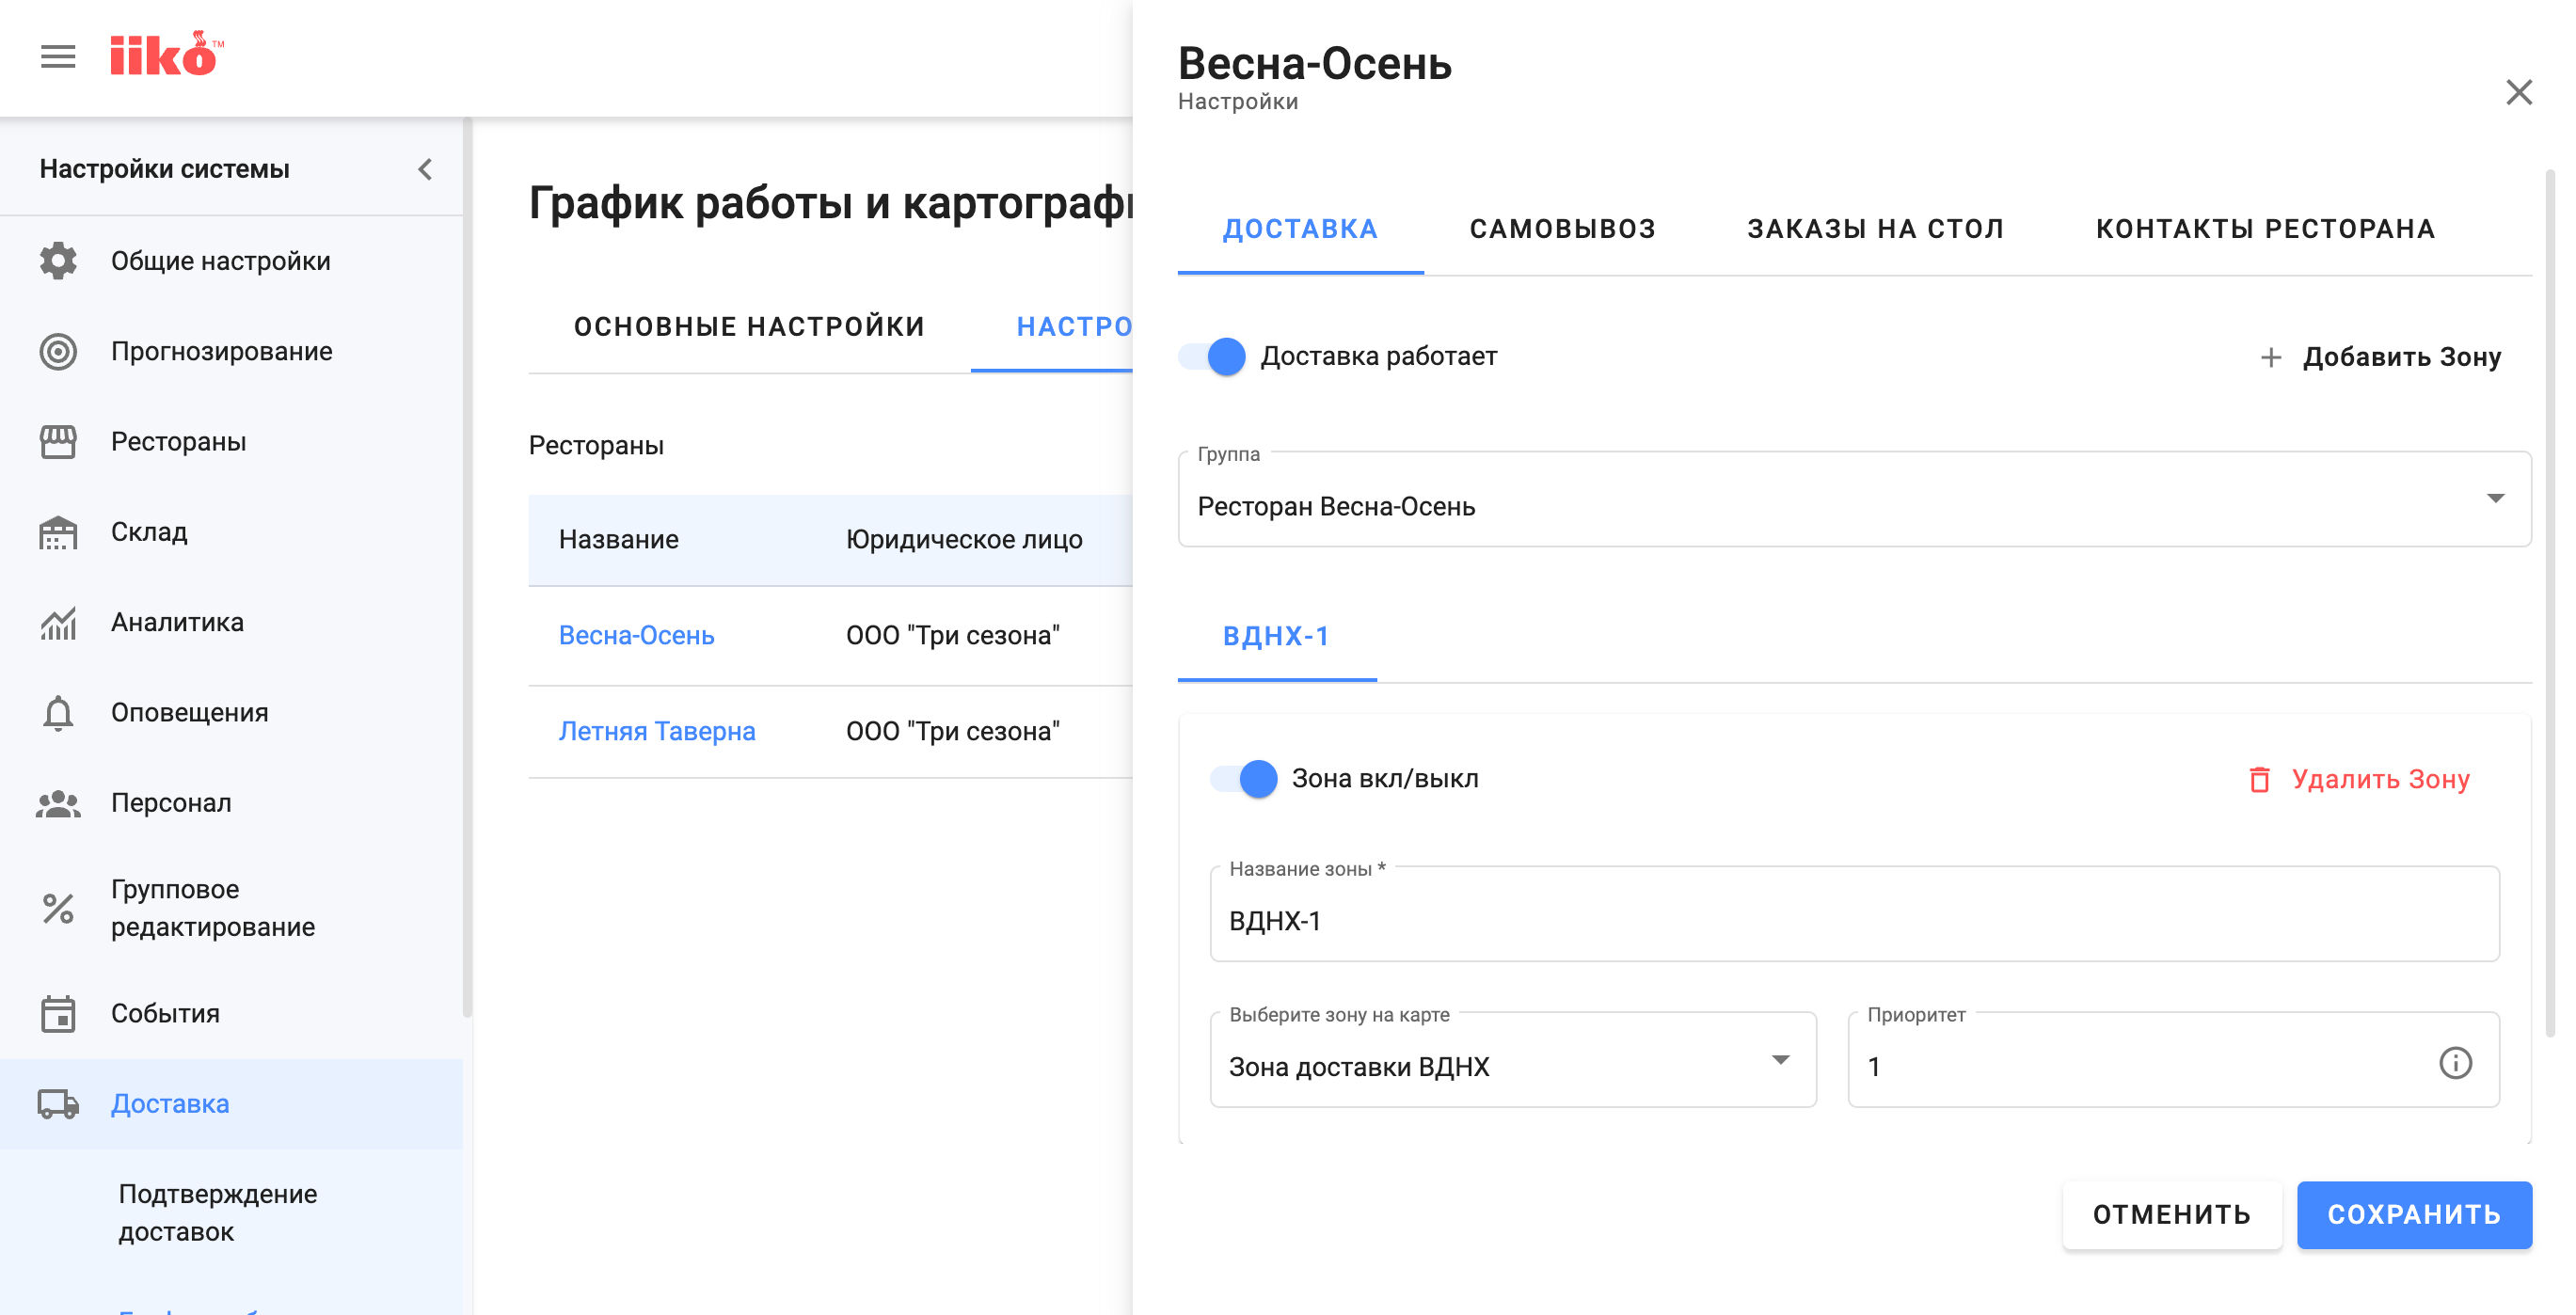Open Персонал section
The width and height of the screenshot is (2576, 1315).
[171, 803]
